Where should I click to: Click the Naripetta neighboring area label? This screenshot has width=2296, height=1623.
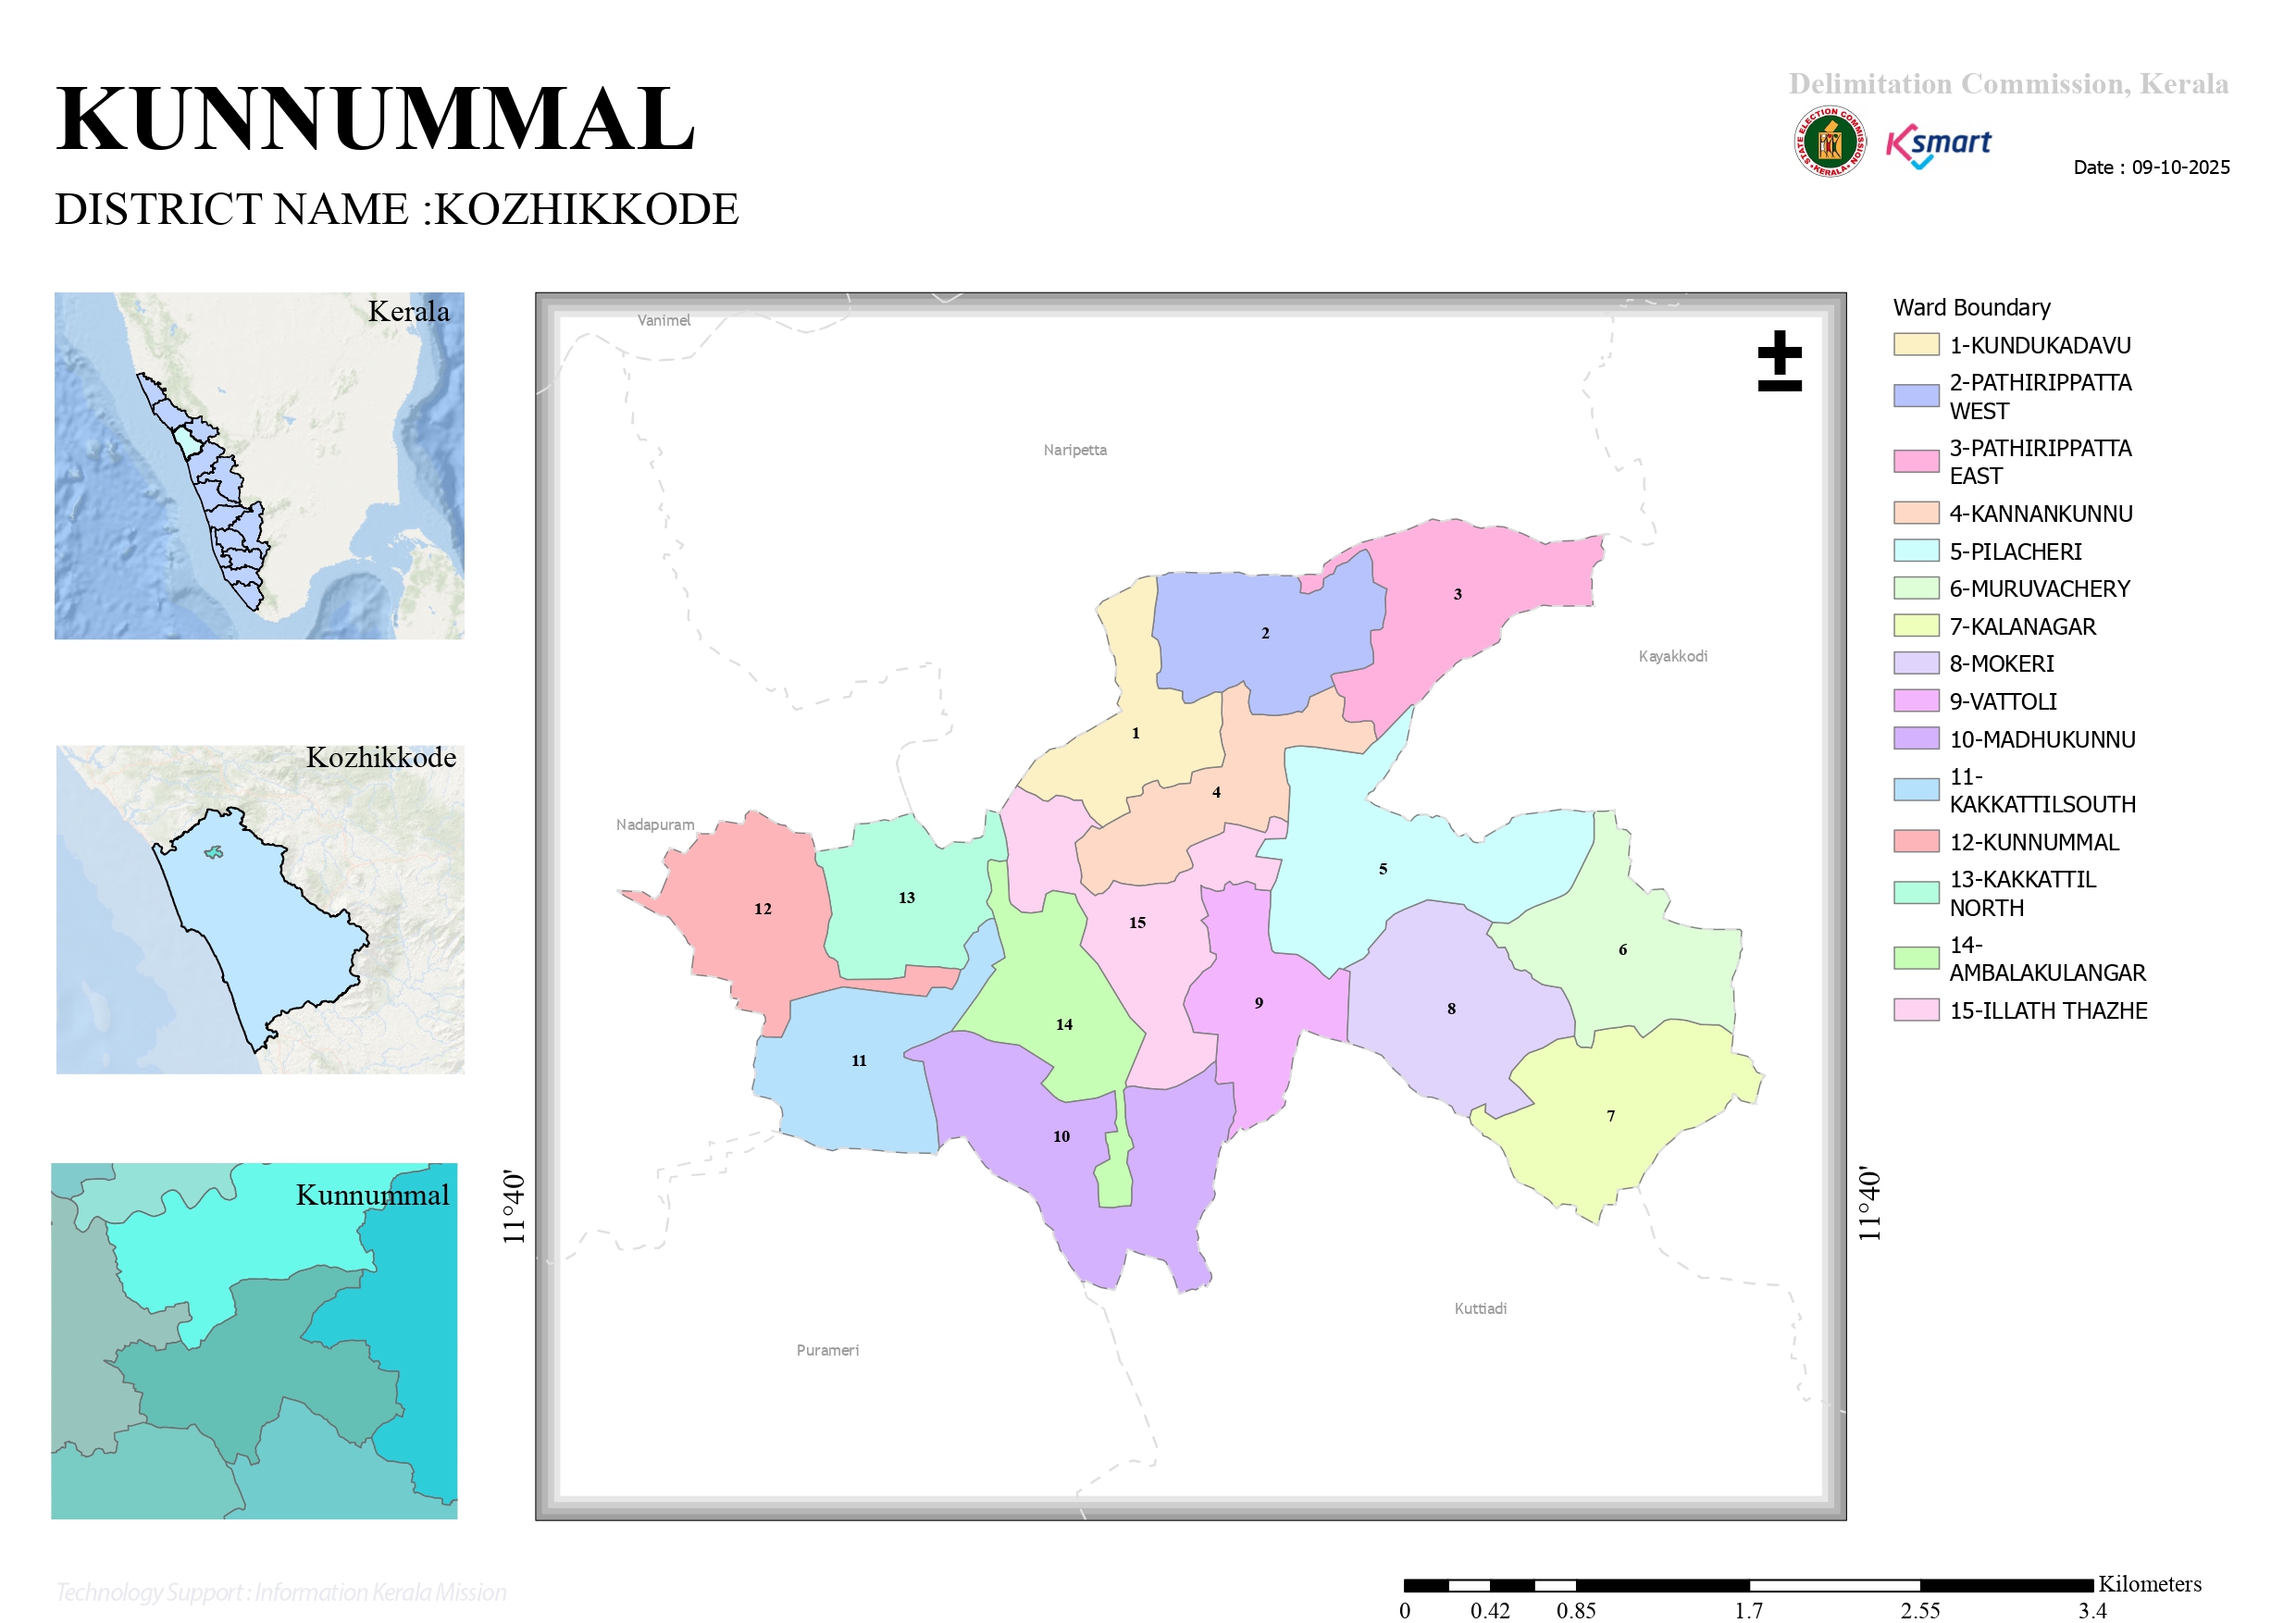tap(1075, 450)
